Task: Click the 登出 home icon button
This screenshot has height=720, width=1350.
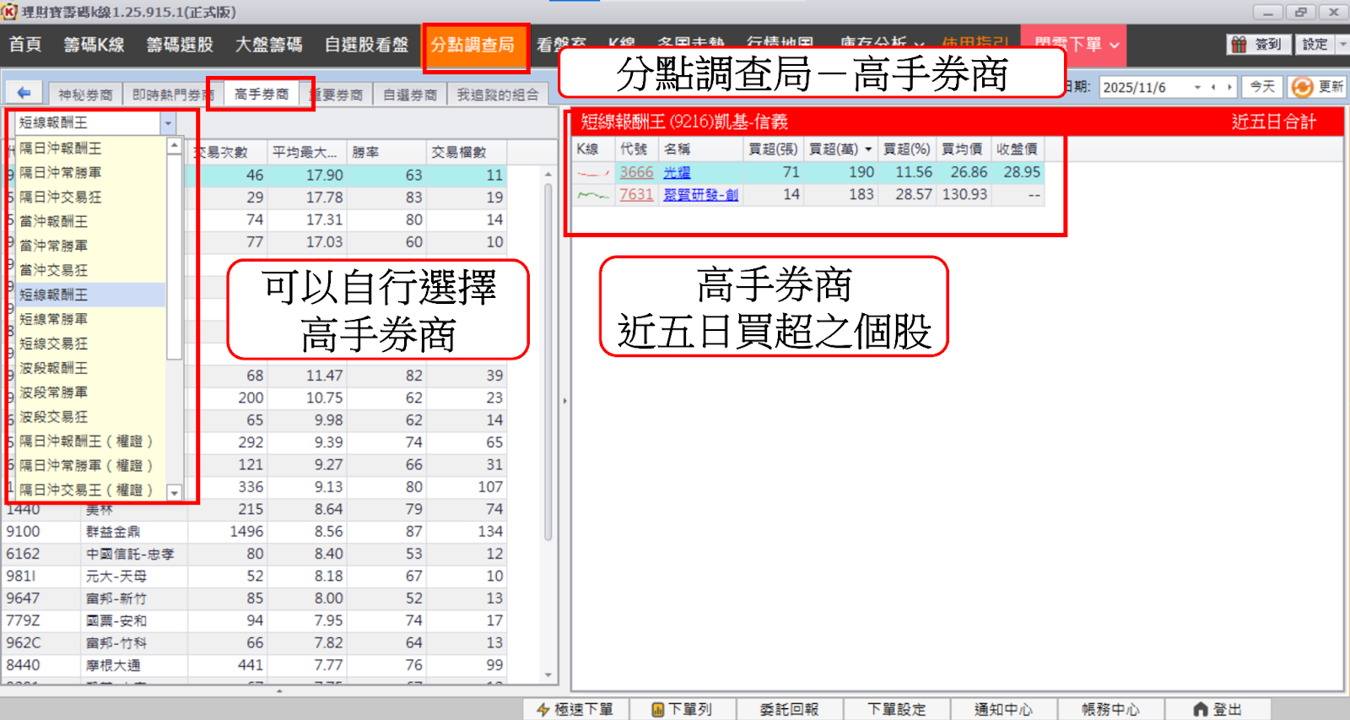Action: (1217, 709)
